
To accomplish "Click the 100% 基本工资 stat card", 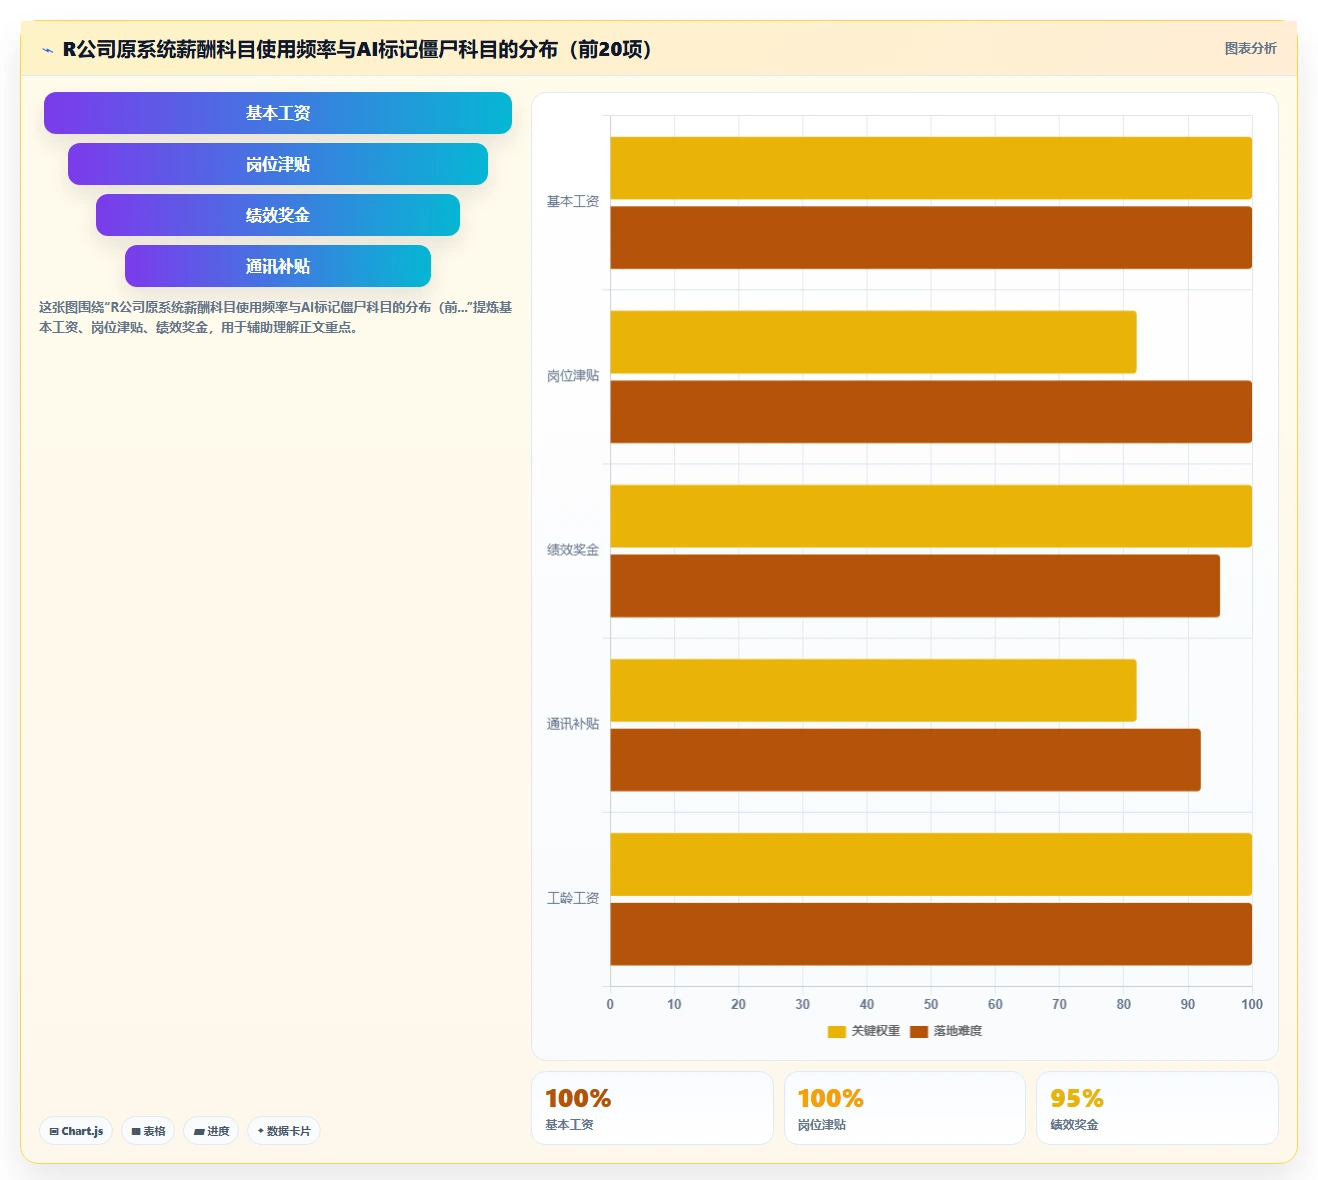I will point(652,1108).
